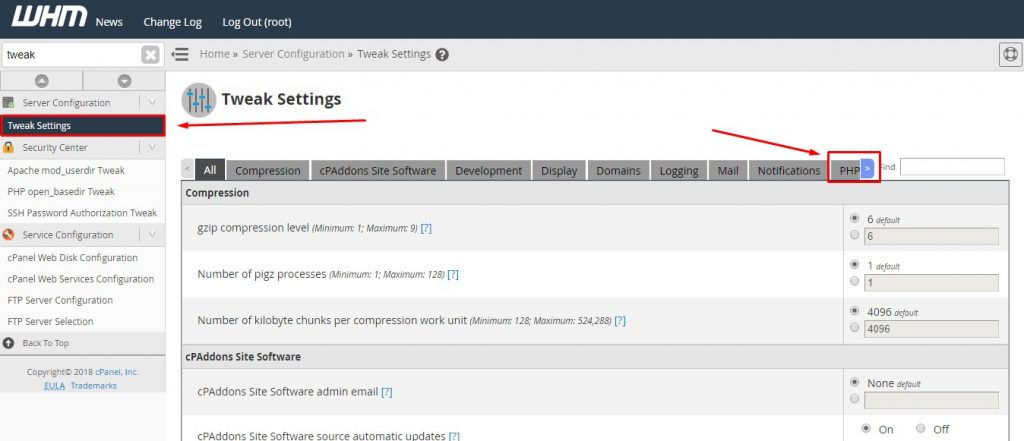Click the sidebar scroll-up arrow button
The image size is (1024, 441).
click(42, 81)
